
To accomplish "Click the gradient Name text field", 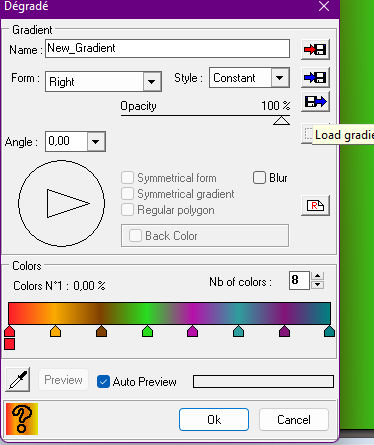I will click(167, 49).
